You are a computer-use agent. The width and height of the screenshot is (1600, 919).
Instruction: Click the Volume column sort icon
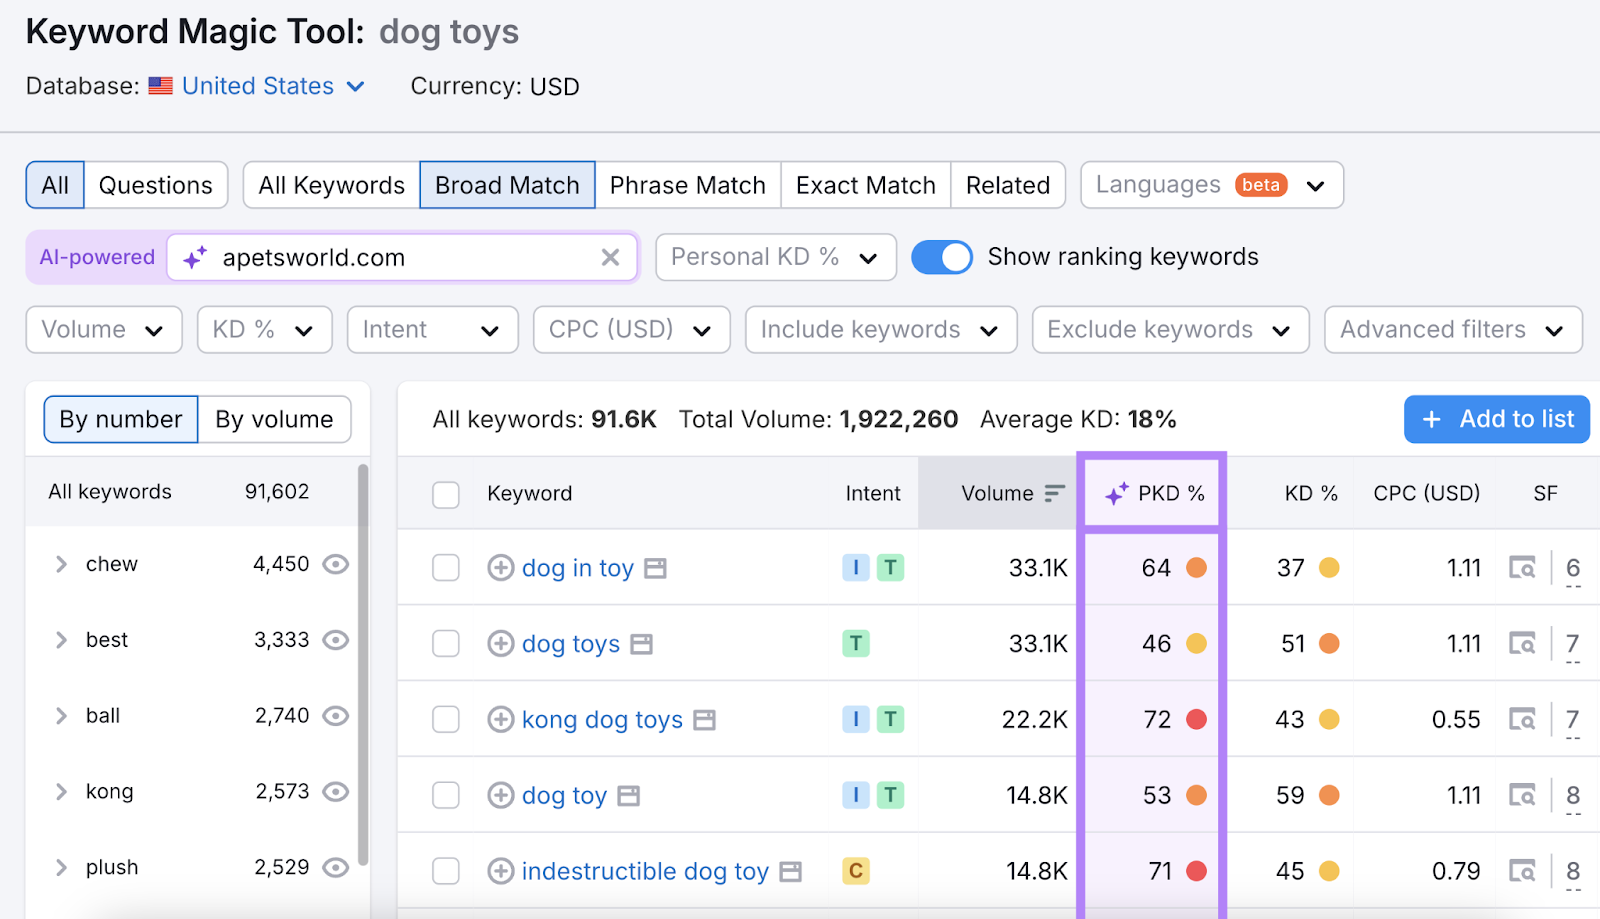pyautogui.click(x=1054, y=493)
